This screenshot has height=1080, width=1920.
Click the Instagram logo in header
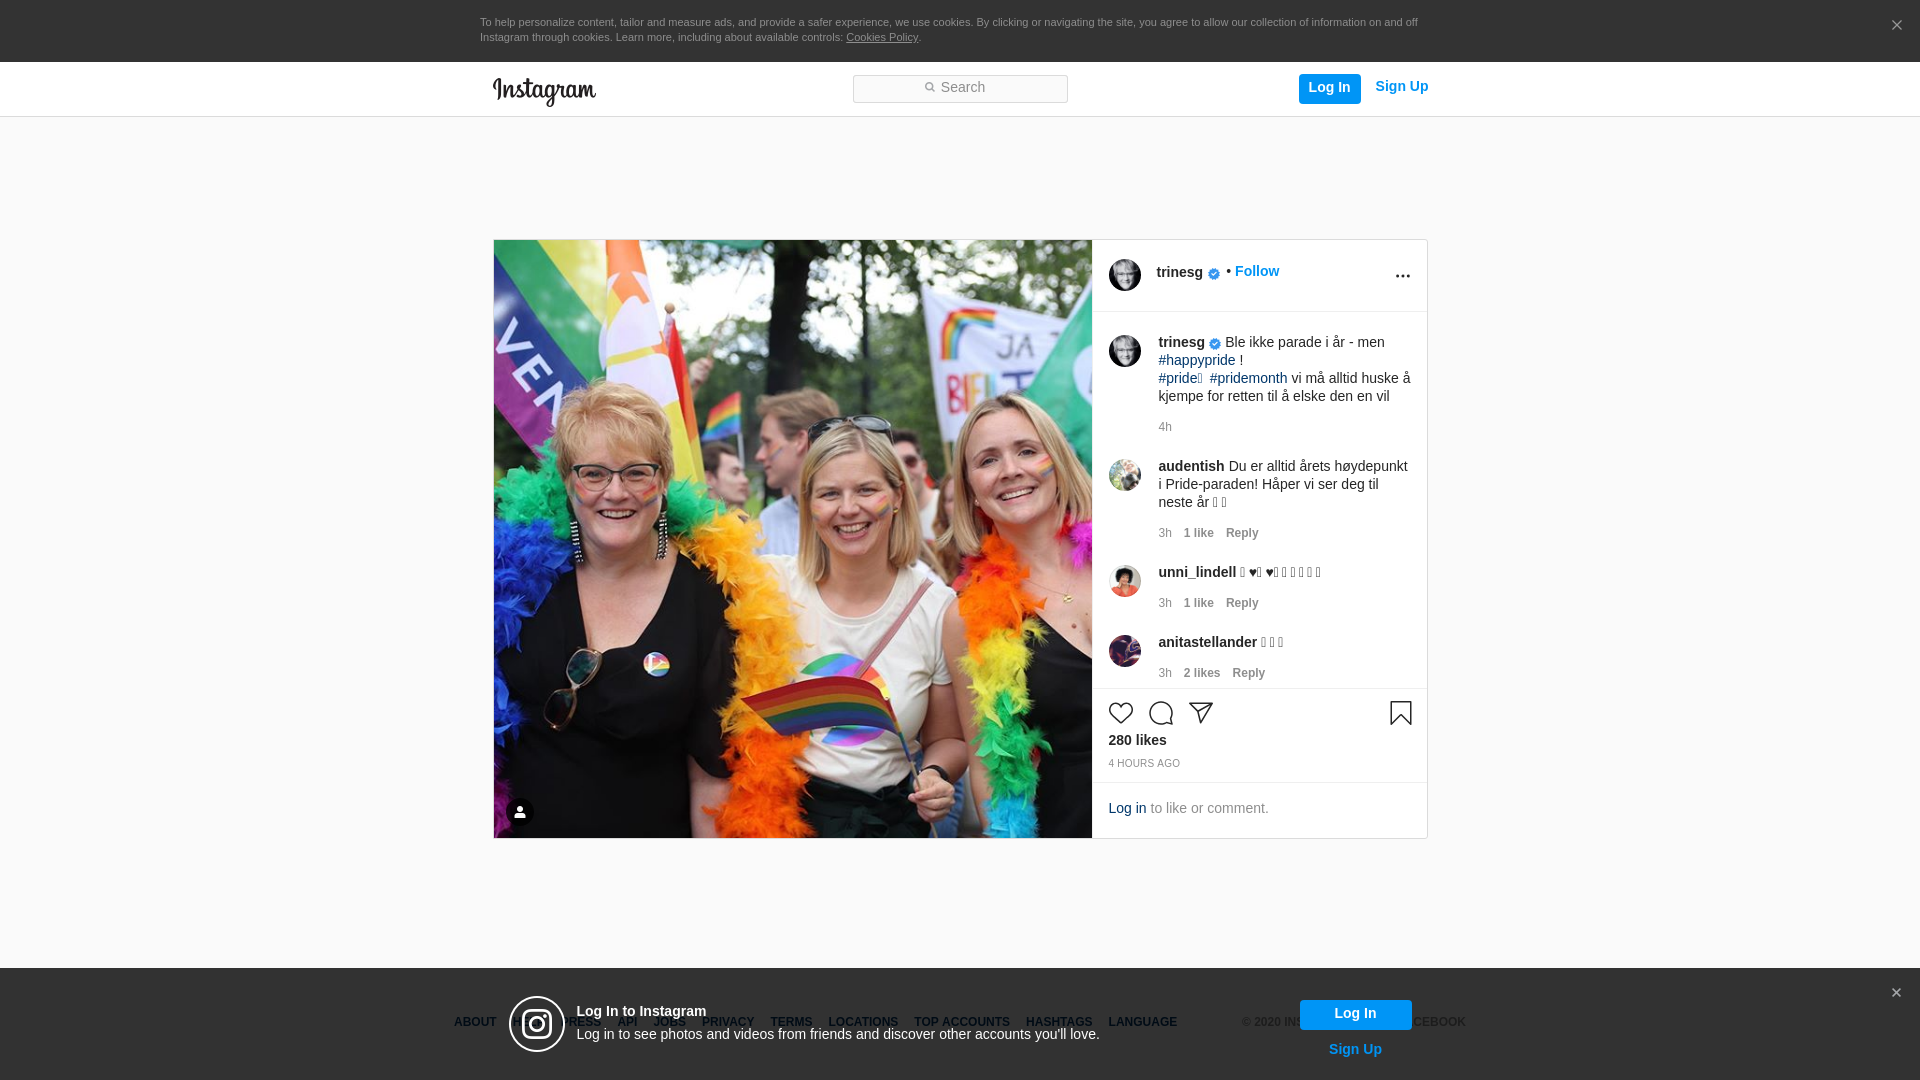click(x=544, y=91)
